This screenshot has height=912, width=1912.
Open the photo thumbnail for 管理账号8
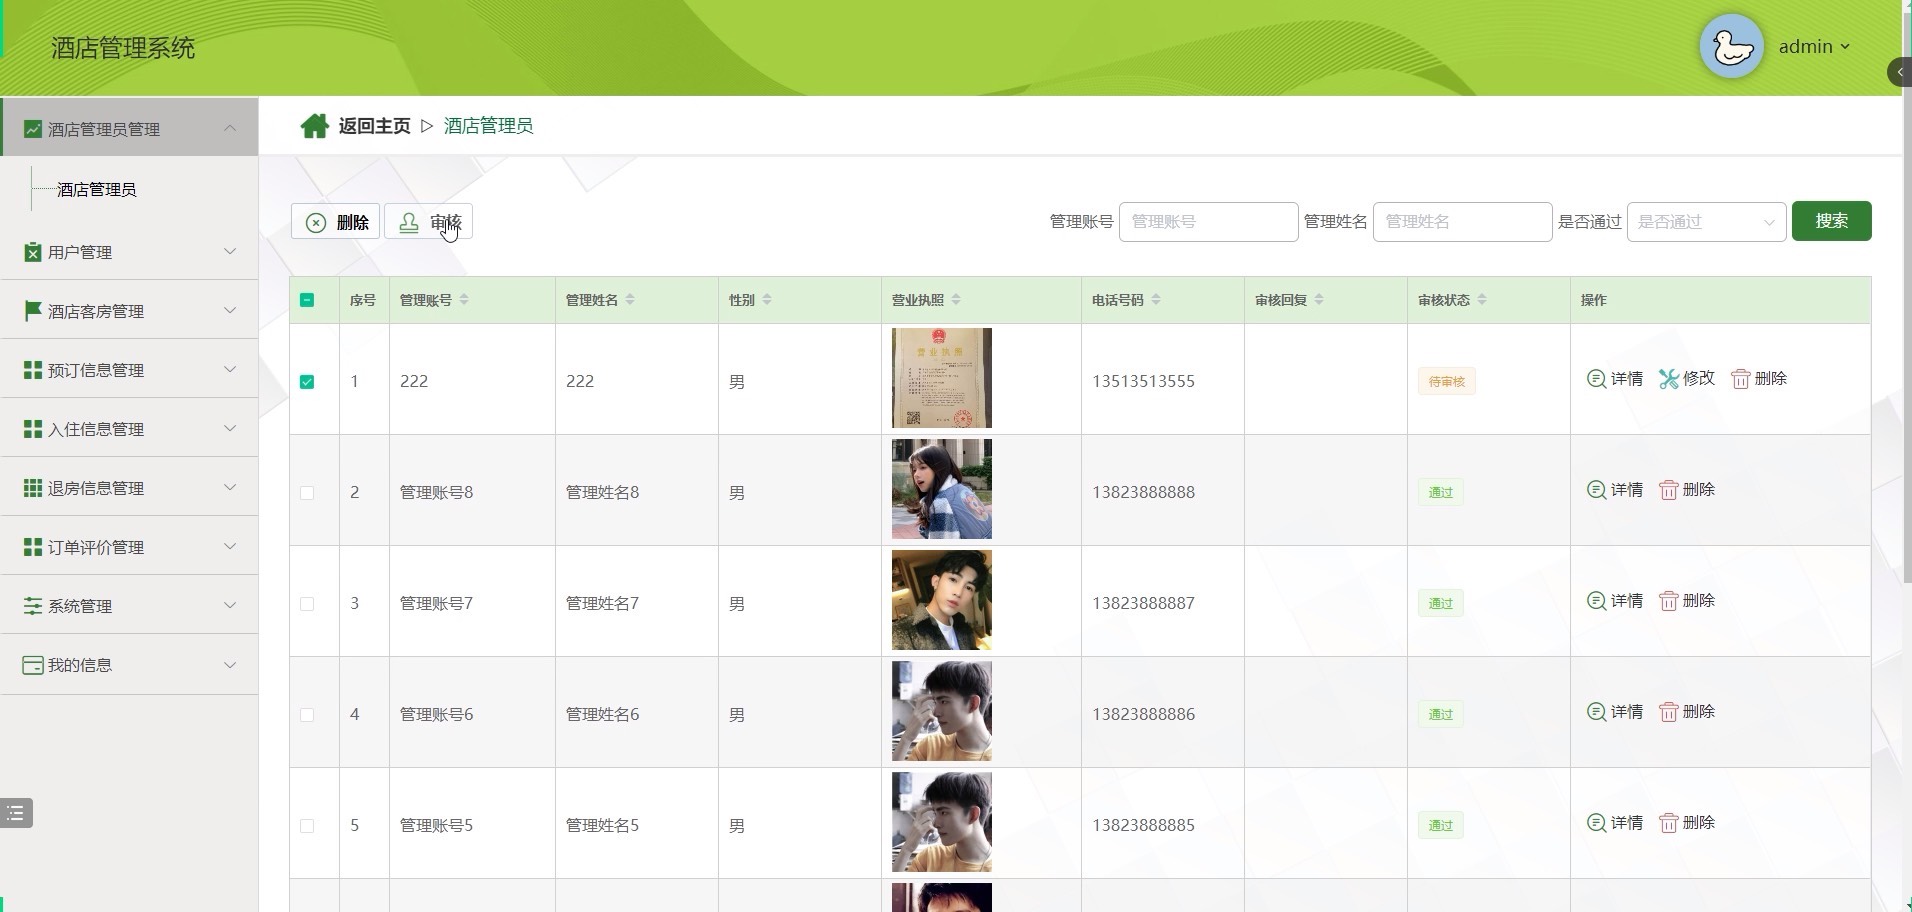point(942,489)
